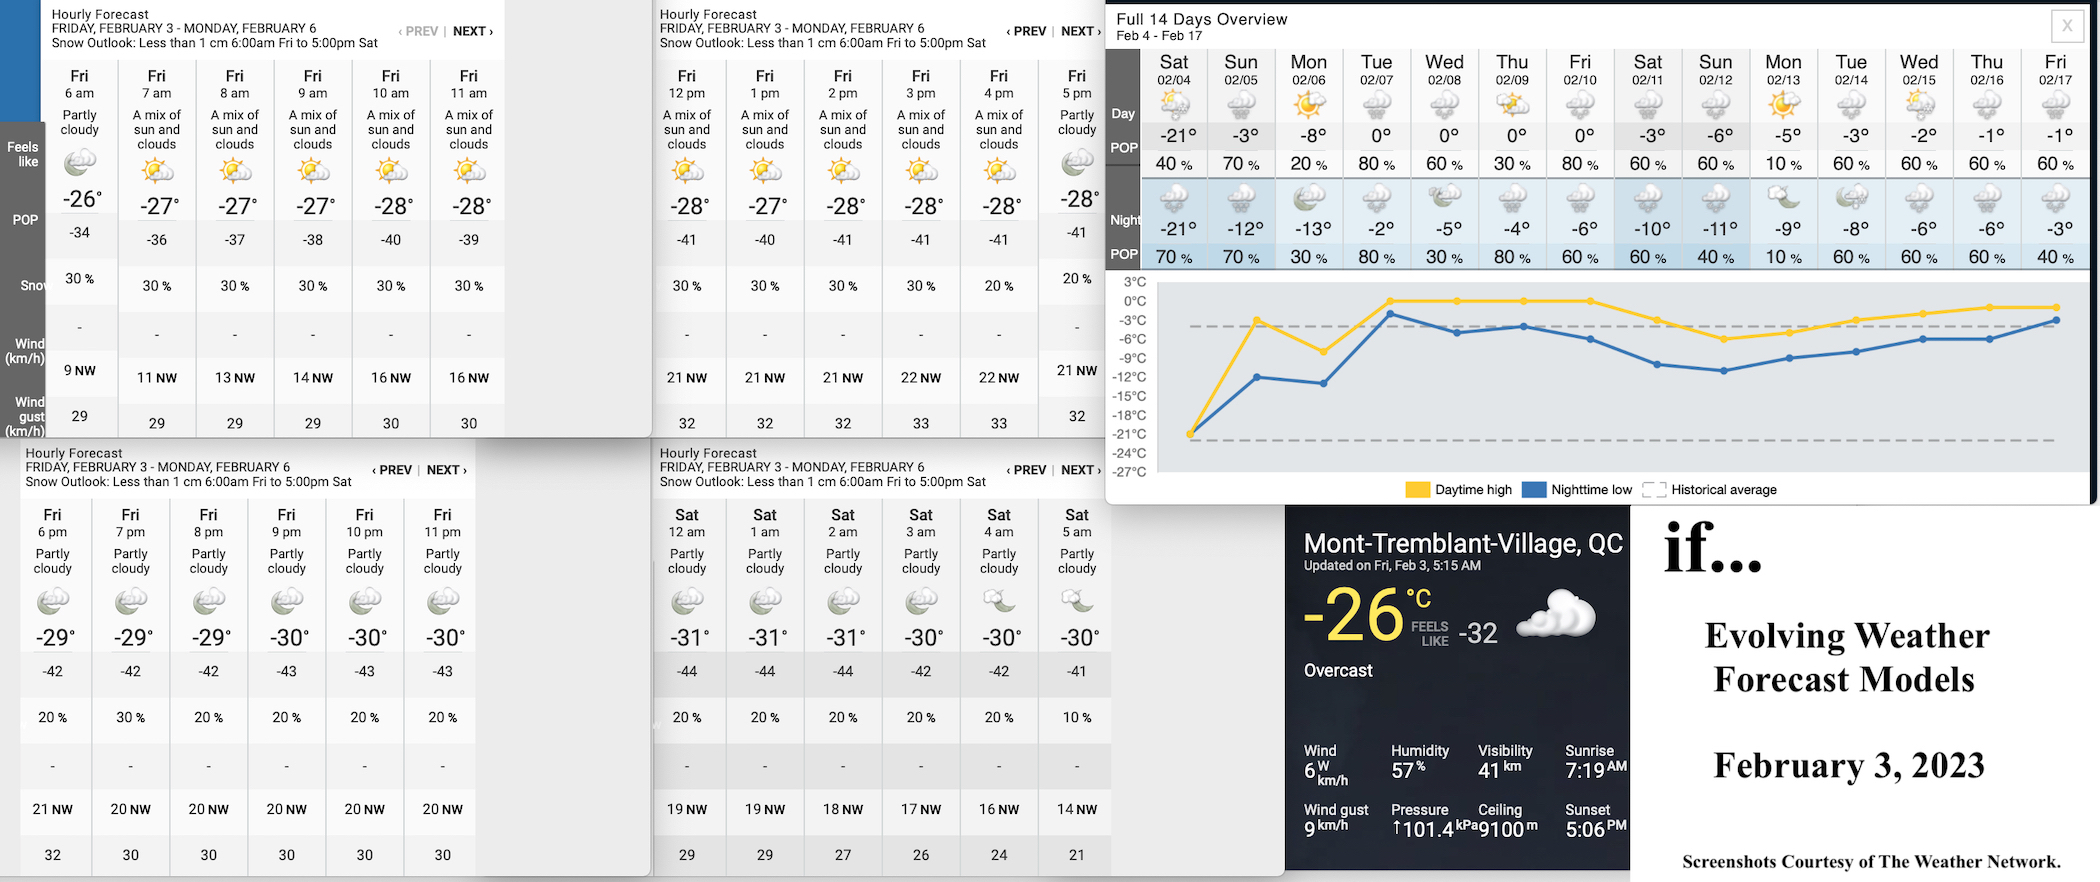Click the overcast cloud icon beside the -32 feels like

click(1556, 614)
